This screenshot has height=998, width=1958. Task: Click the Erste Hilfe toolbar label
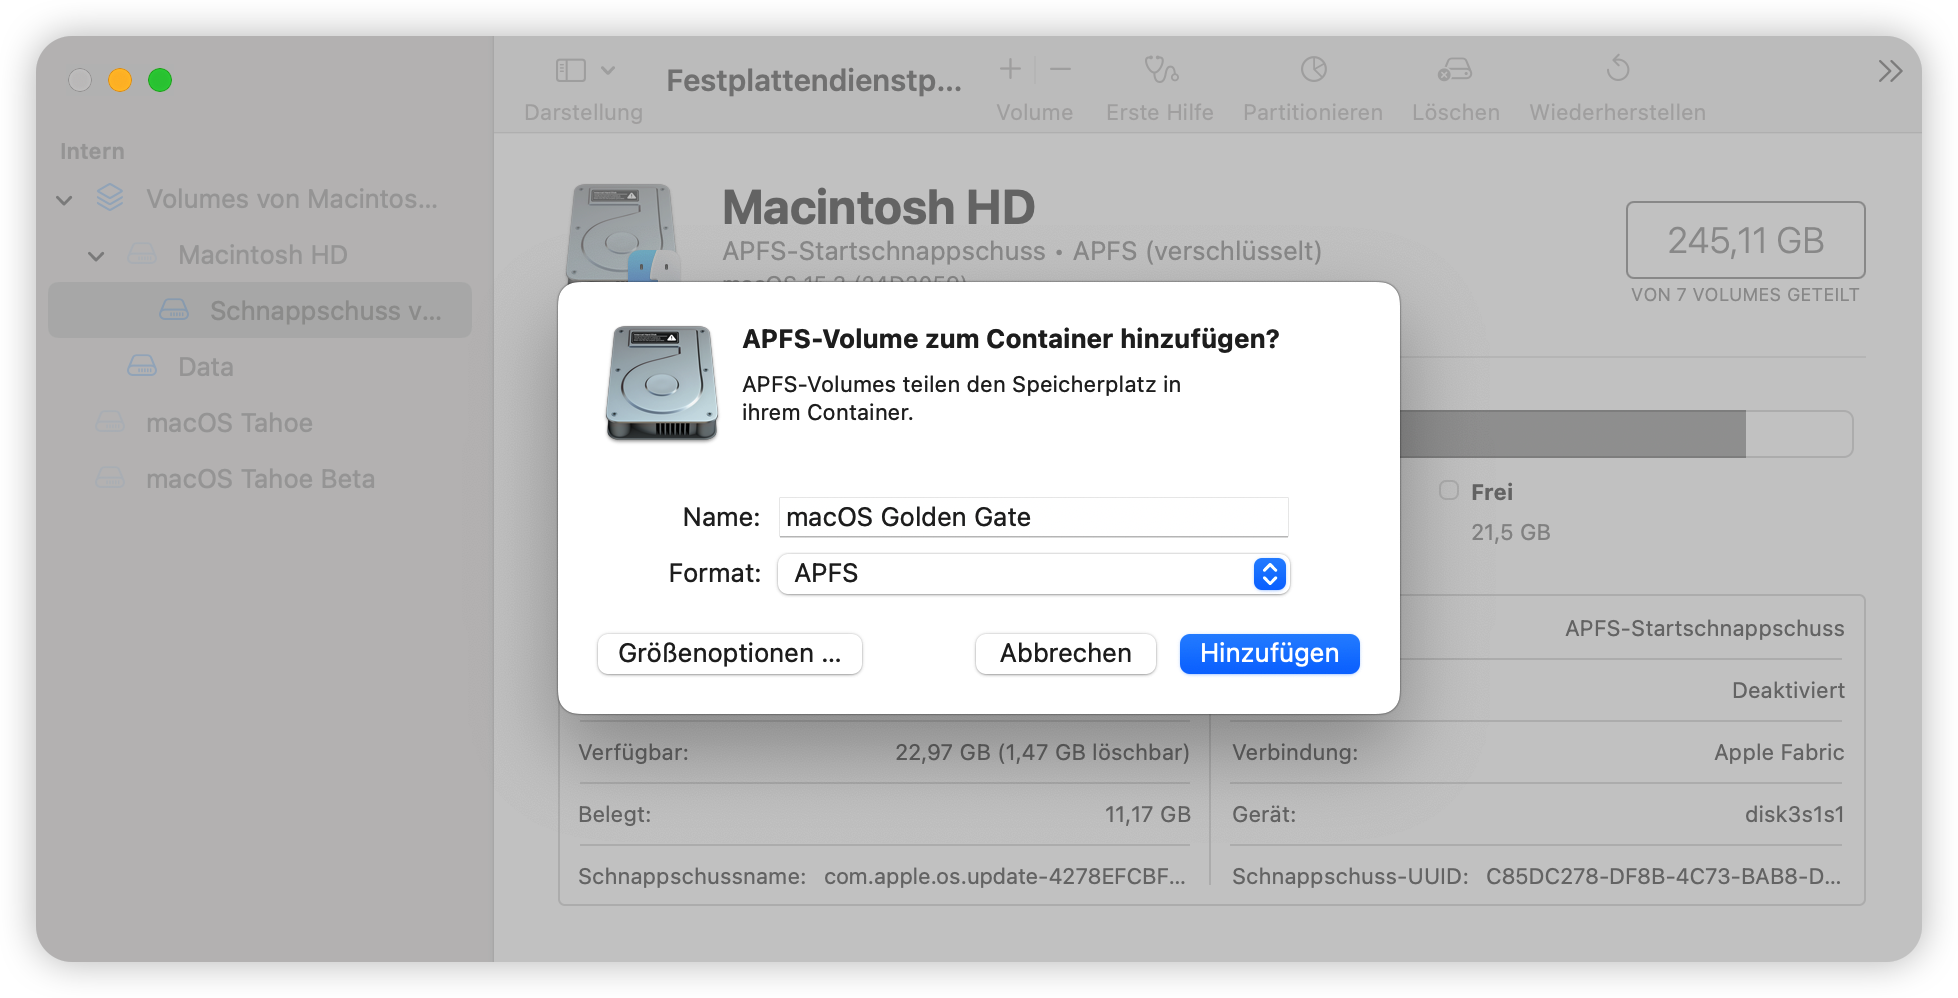pyautogui.click(x=1160, y=113)
